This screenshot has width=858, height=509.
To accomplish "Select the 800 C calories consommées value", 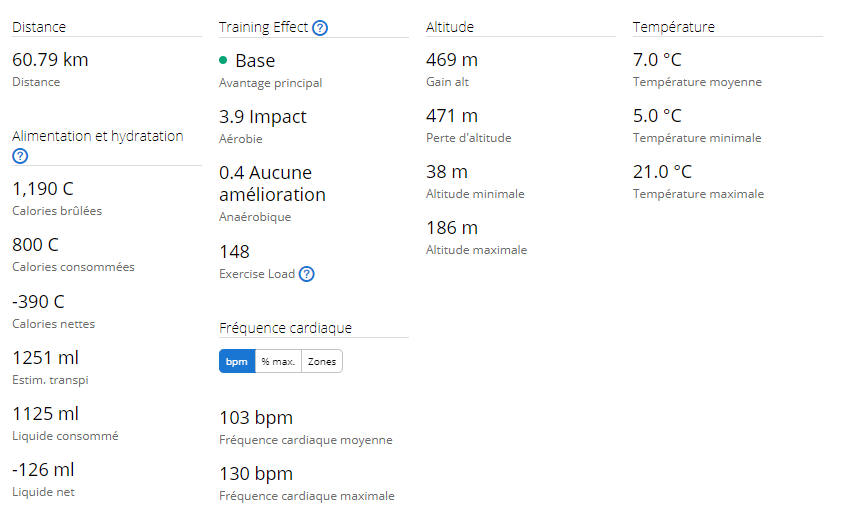I will click(x=35, y=245).
